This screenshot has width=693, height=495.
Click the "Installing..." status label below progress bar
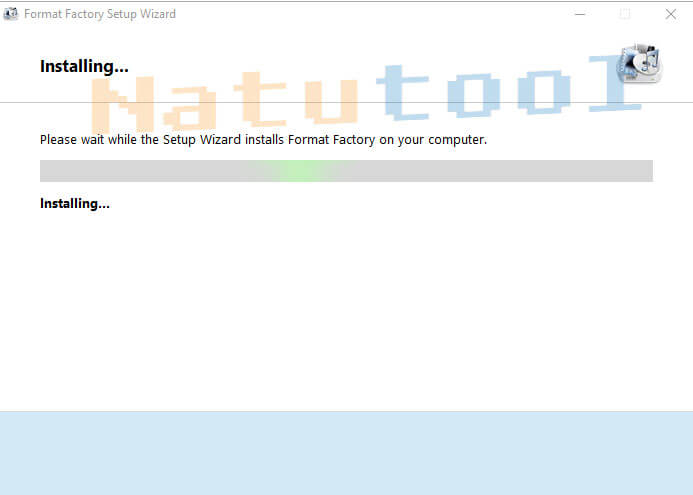click(x=74, y=203)
